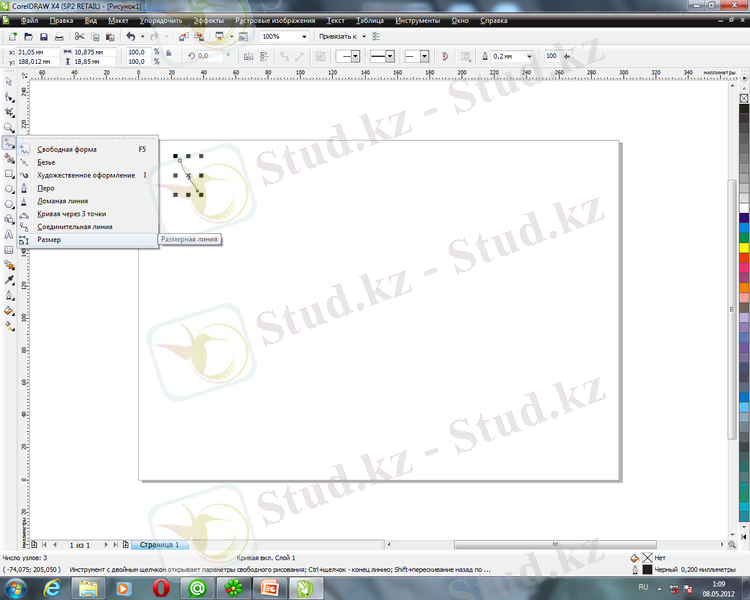The image size is (750, 600).
Task: Choose Перо from the flyout
Action: tap(88, 188)
